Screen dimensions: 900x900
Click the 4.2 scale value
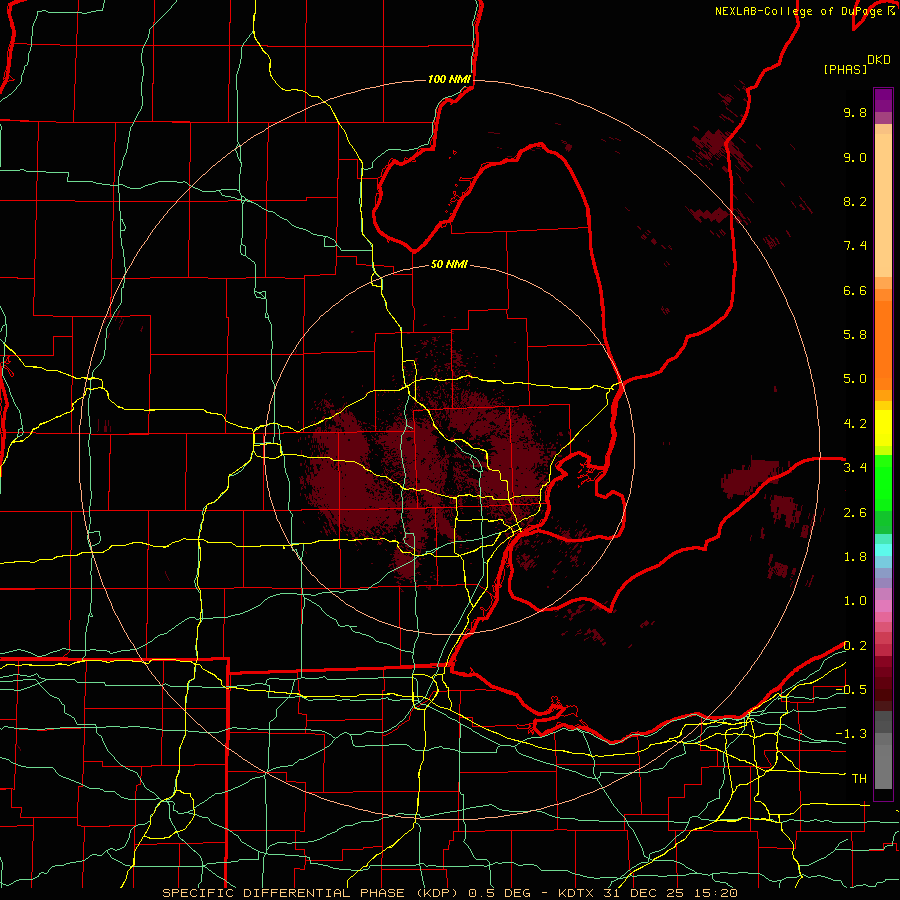pyautogui.click(x=855, y=424)
